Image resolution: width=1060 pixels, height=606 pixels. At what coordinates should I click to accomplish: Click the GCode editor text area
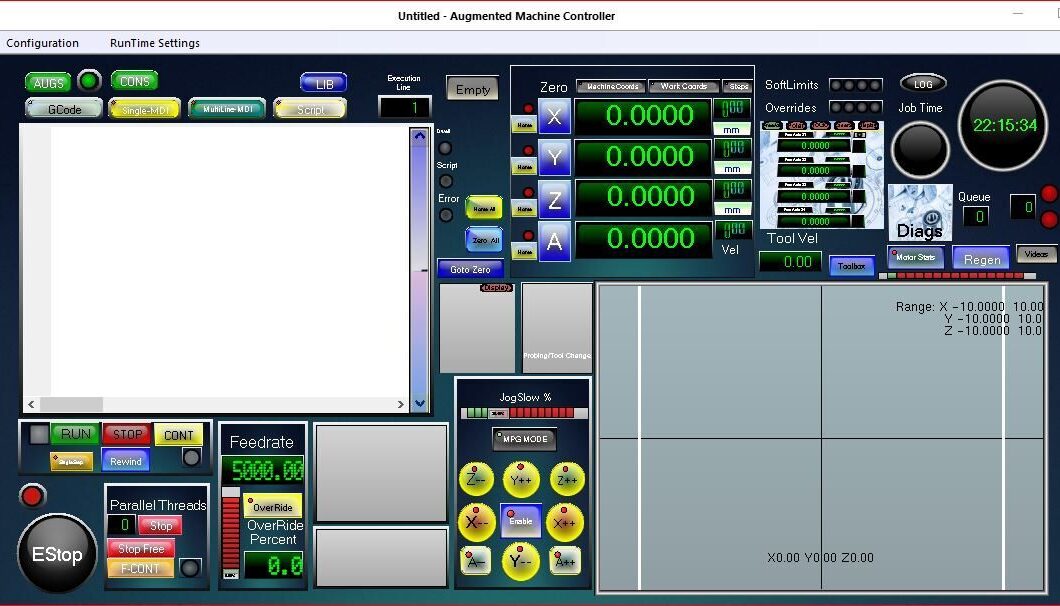point(228,260)
